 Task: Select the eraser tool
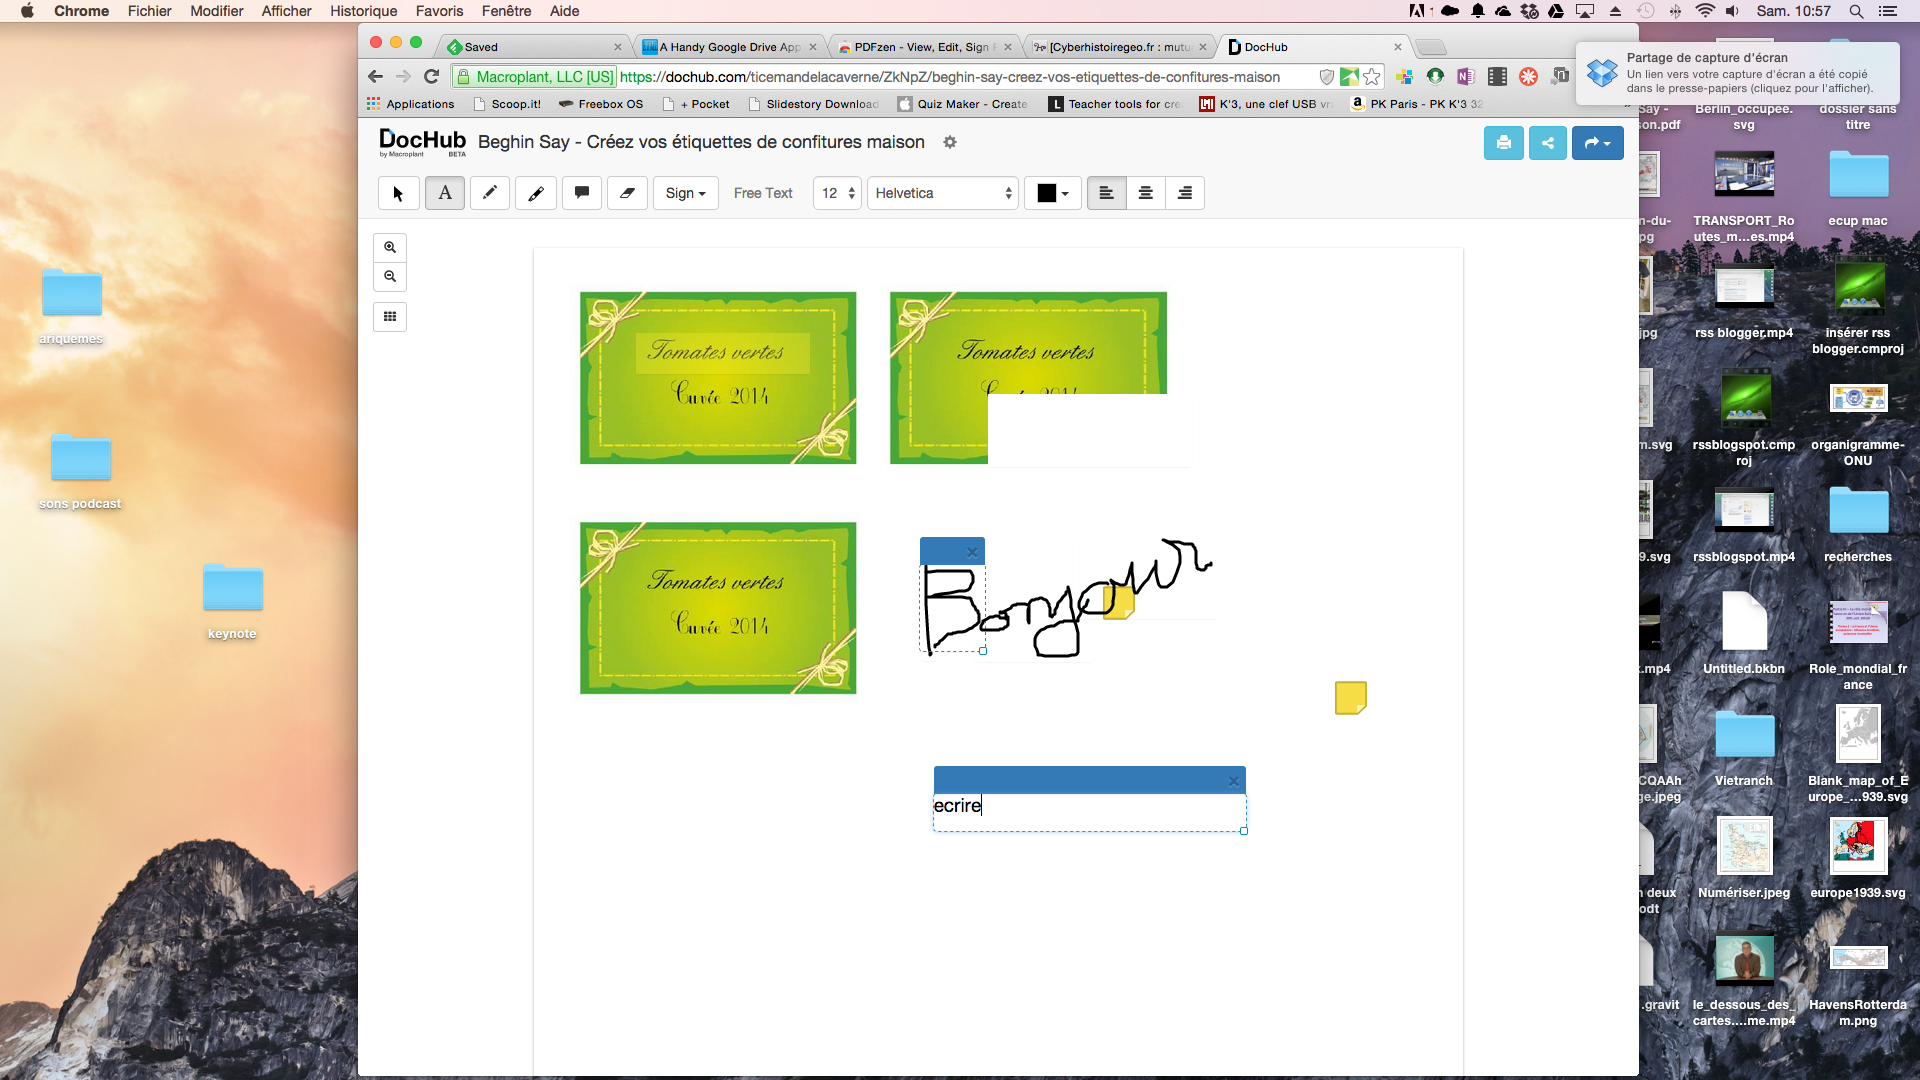coord(627,193)
